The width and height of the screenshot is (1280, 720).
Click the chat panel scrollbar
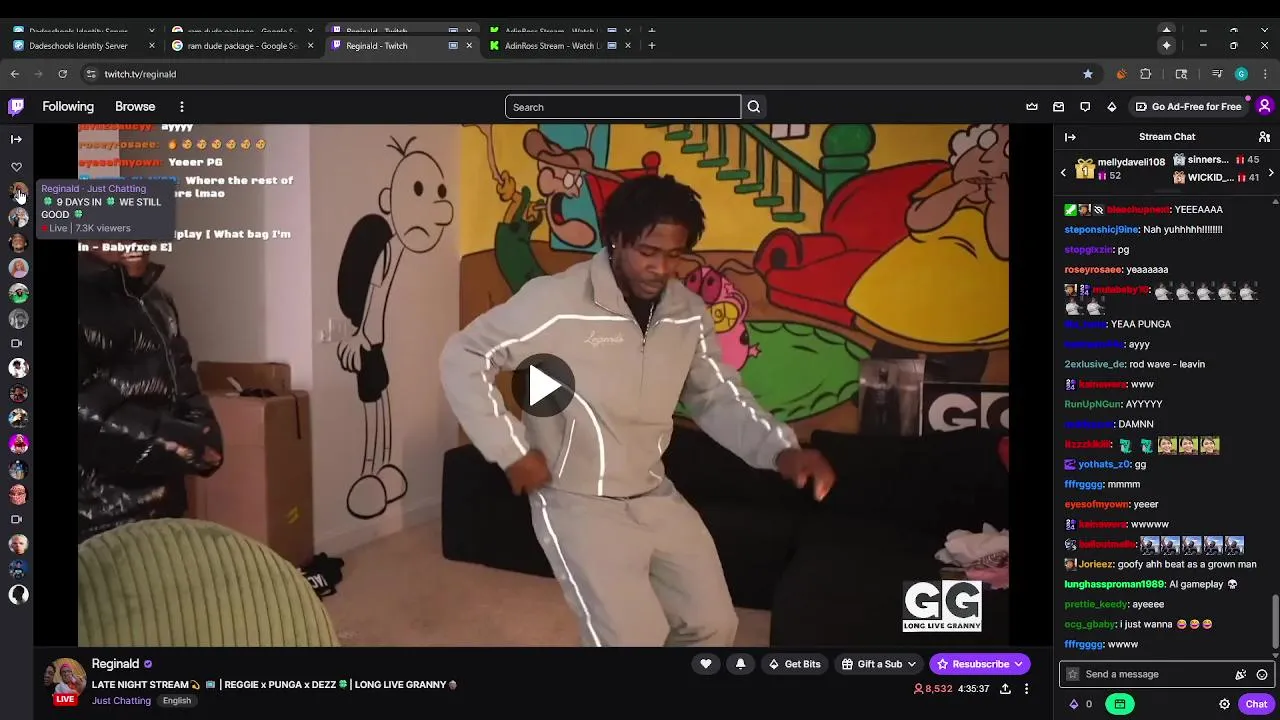[1275, 620]
